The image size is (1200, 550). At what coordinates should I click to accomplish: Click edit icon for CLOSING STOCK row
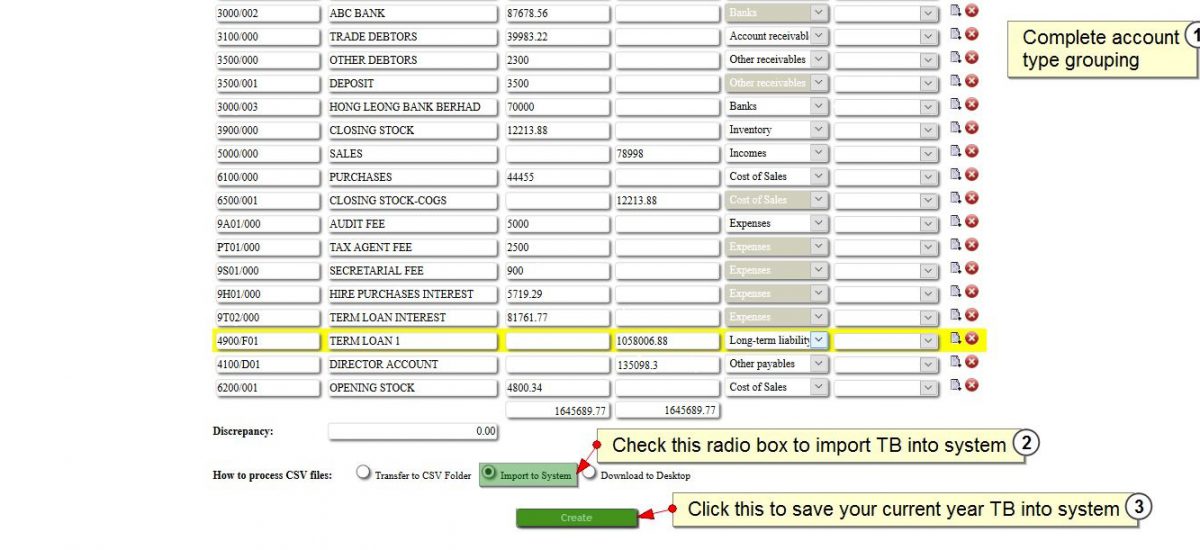point(955,129)
